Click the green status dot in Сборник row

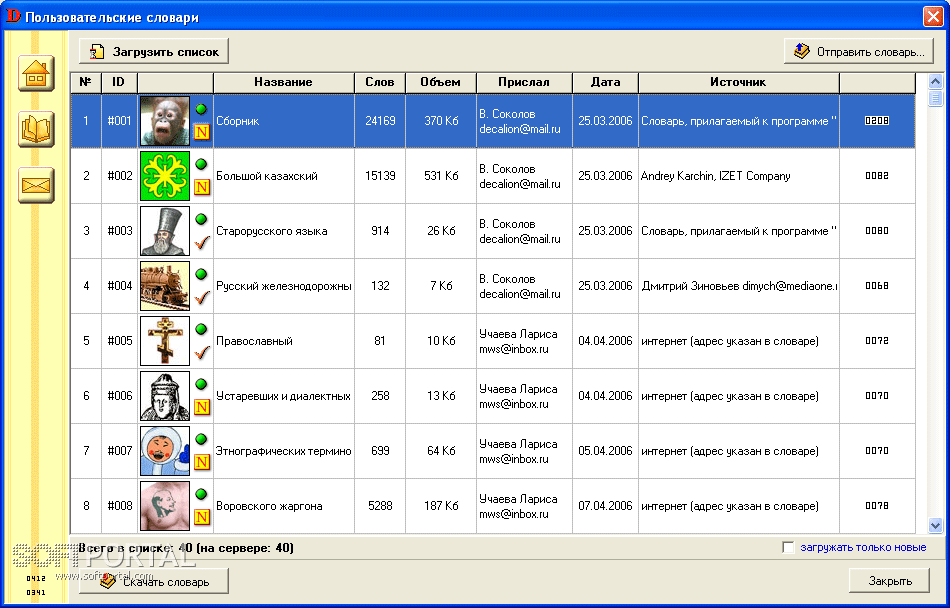[202, 109]
